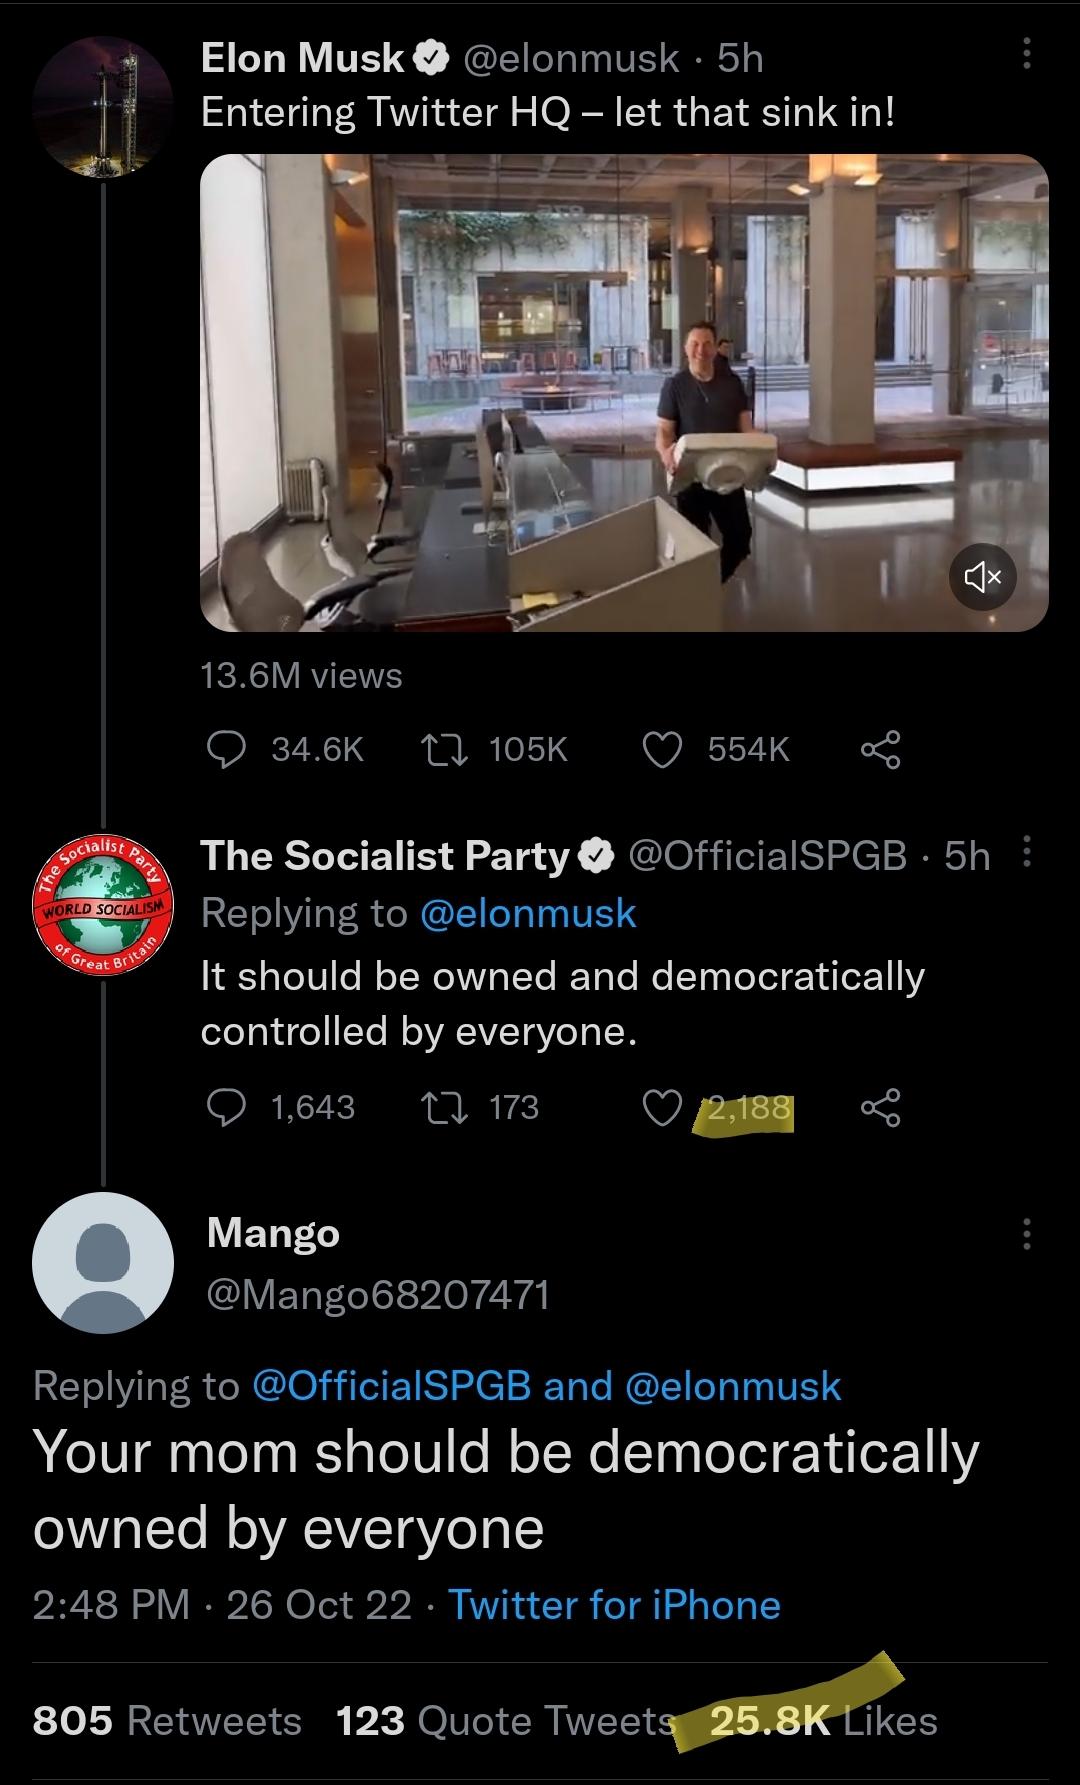This screenshot has height=1785, width=1080.
Task: View the 123 Quote Tweets list
Action: (505, 1721)
